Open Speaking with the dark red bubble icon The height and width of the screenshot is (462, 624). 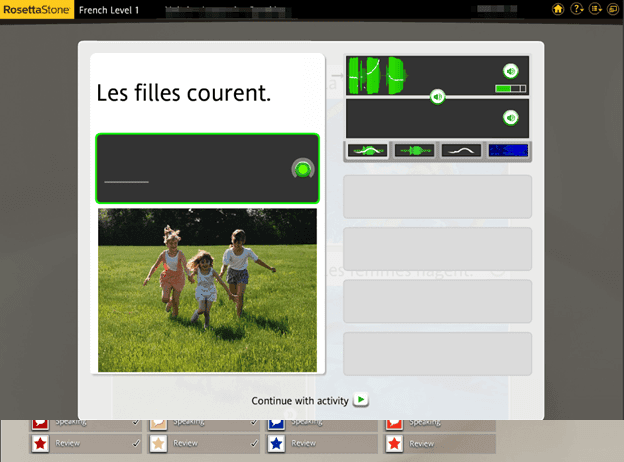[86, 425]
